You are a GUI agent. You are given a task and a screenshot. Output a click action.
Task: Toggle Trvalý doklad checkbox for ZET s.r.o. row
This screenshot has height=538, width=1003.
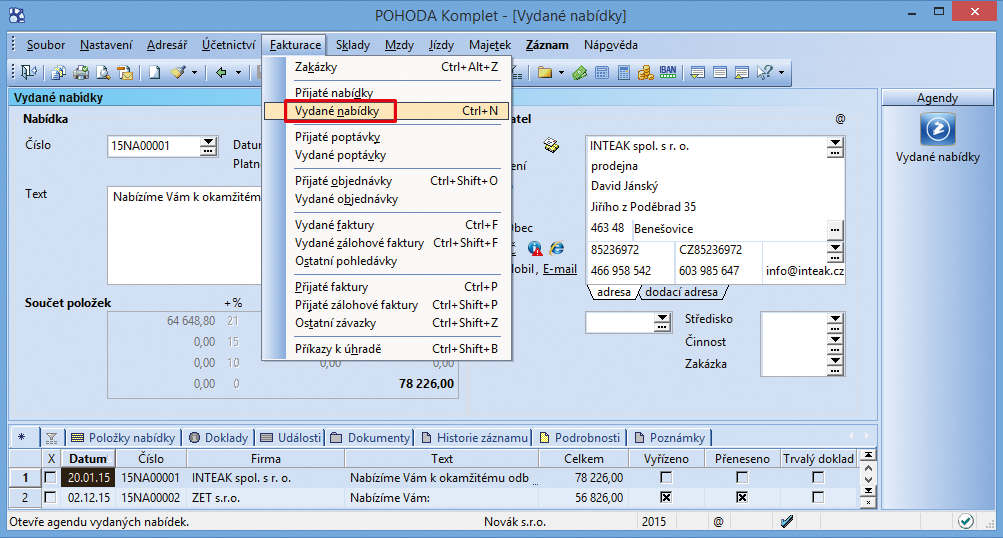817,497
